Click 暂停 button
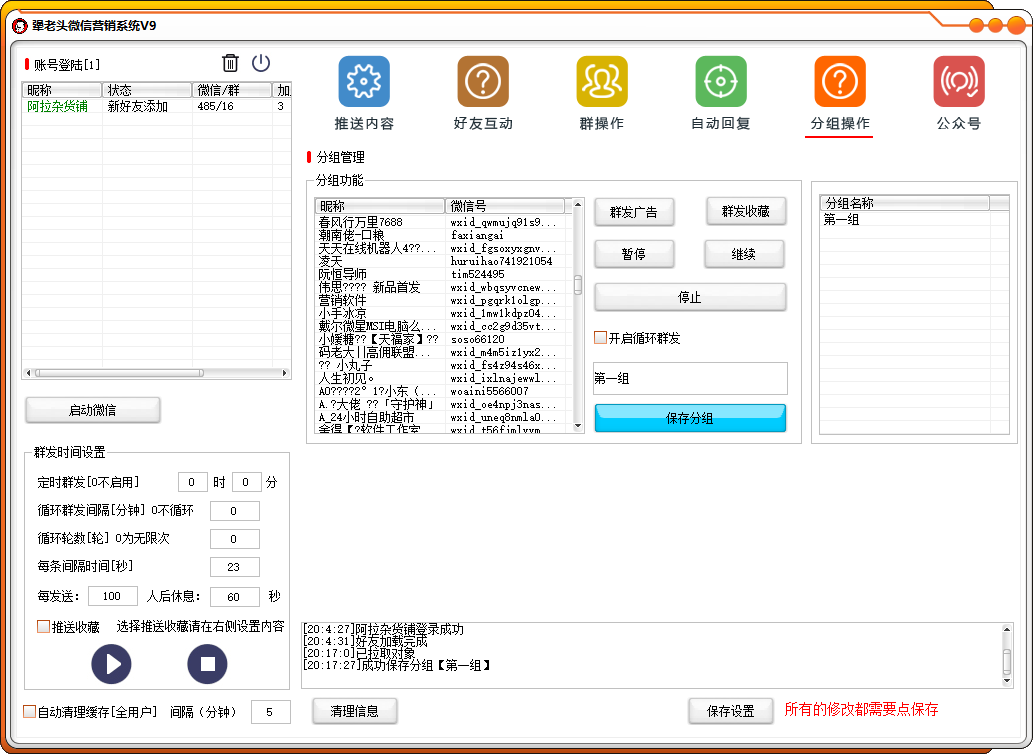This screenshot has height=754, width=1033. pos(634,254)
